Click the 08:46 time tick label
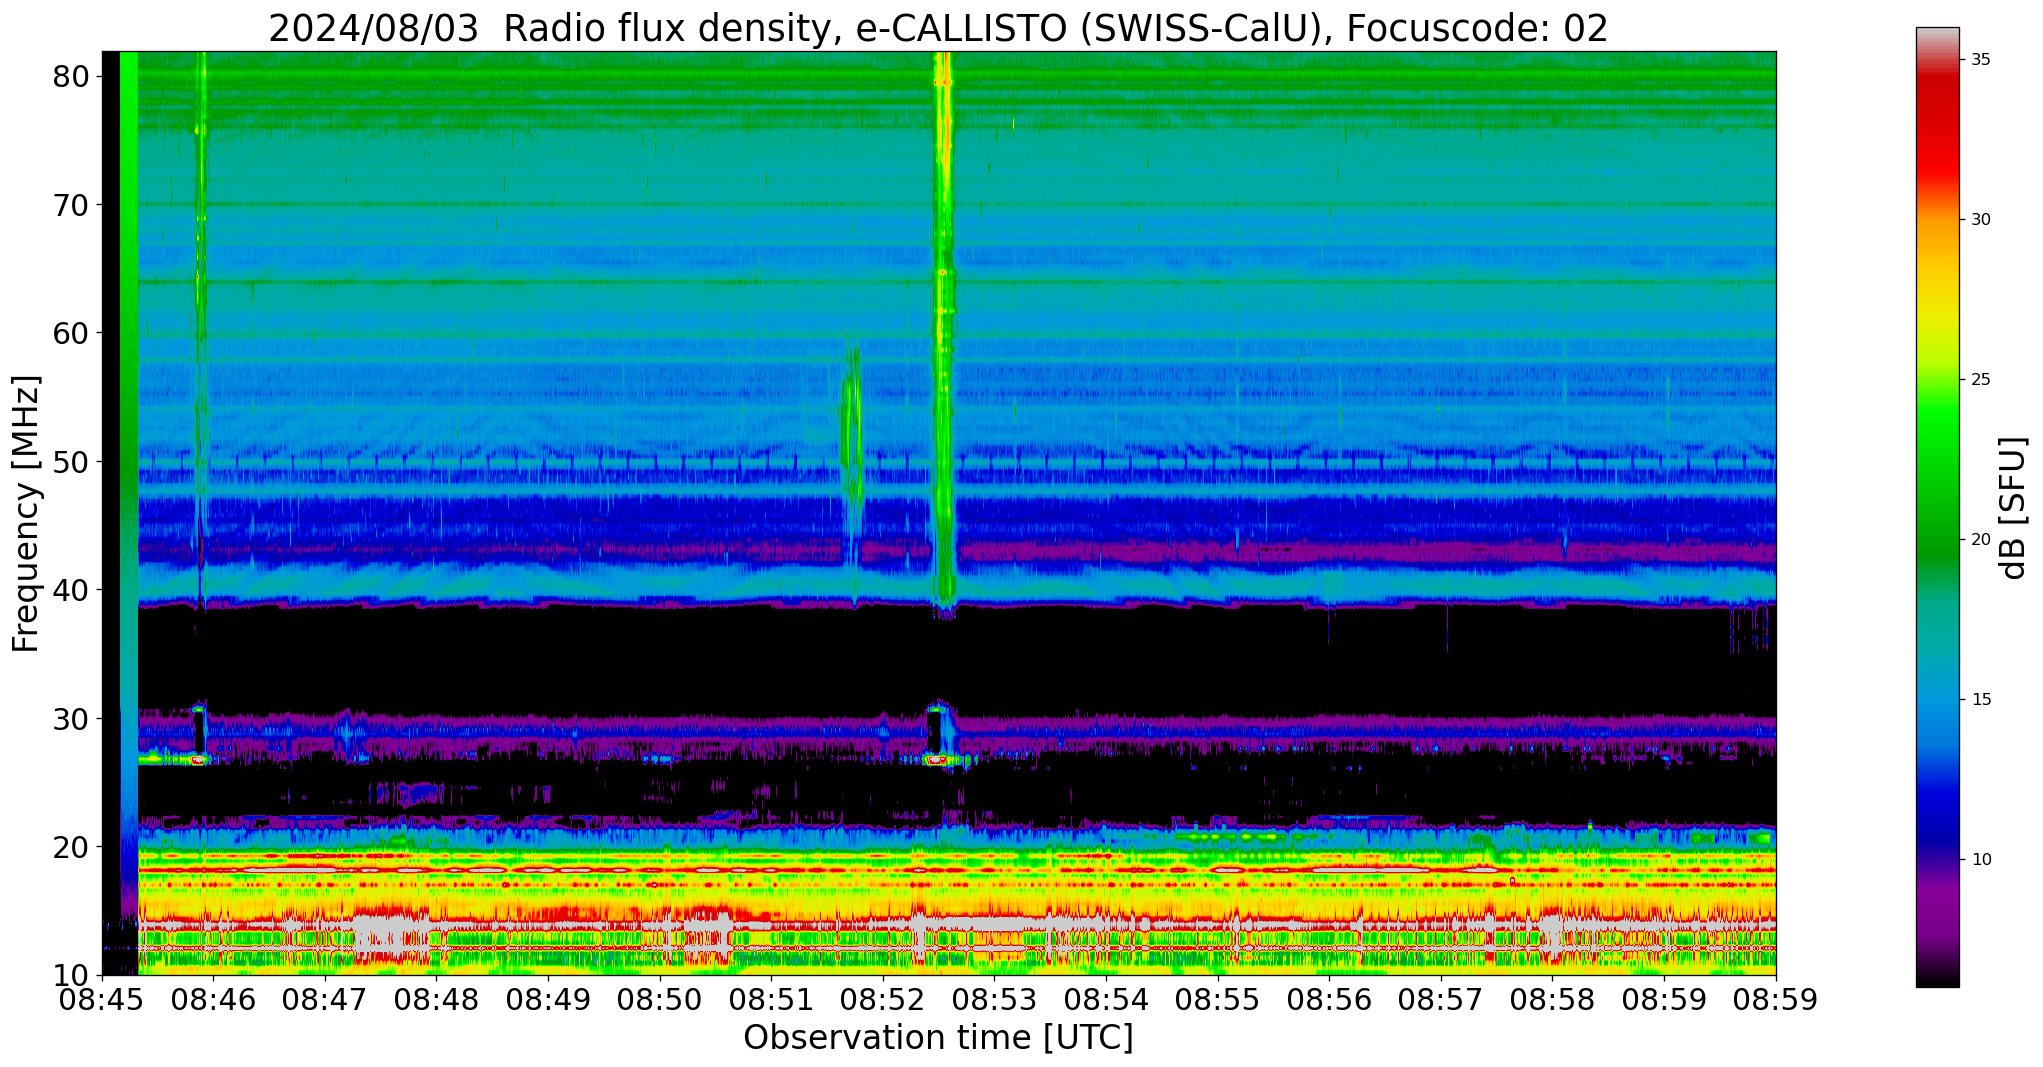The width and height of the screenshot is (2043, 1067). 213,1000
